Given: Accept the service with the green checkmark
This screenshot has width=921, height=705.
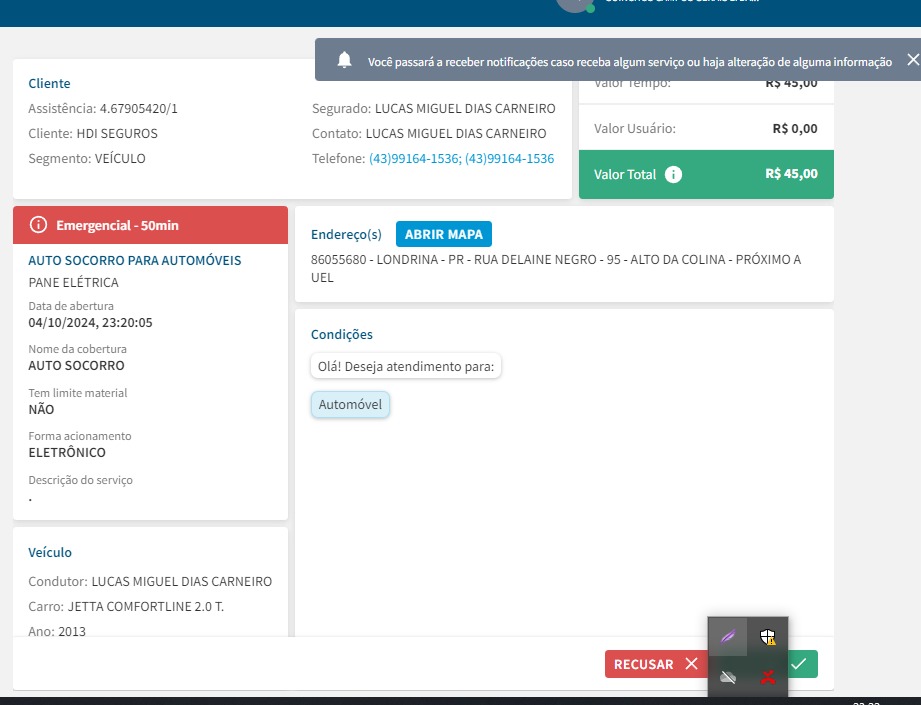Looking at the screenshot, I should [799, 664].
